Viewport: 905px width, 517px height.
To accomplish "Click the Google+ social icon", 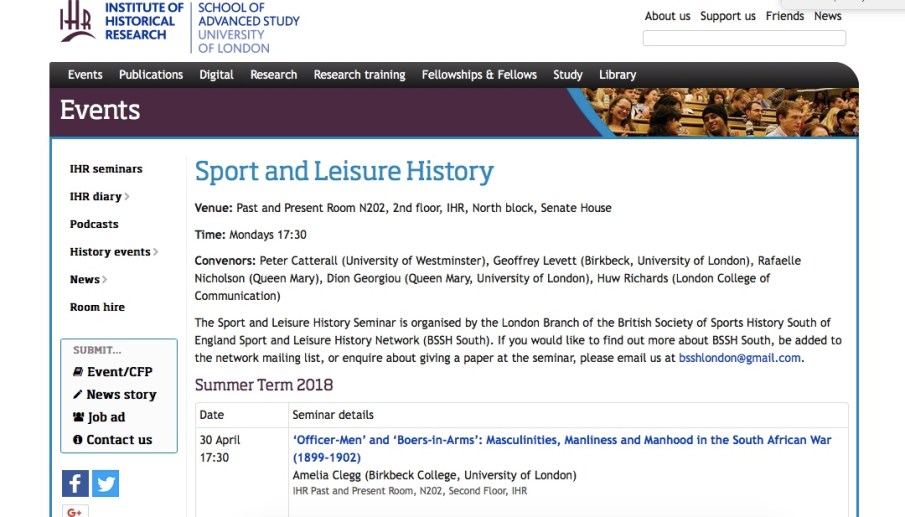I will [x=75, y=511].
